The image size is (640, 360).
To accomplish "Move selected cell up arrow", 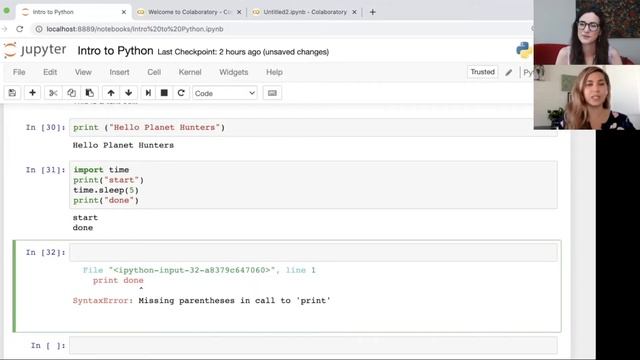I will point(111,93).
